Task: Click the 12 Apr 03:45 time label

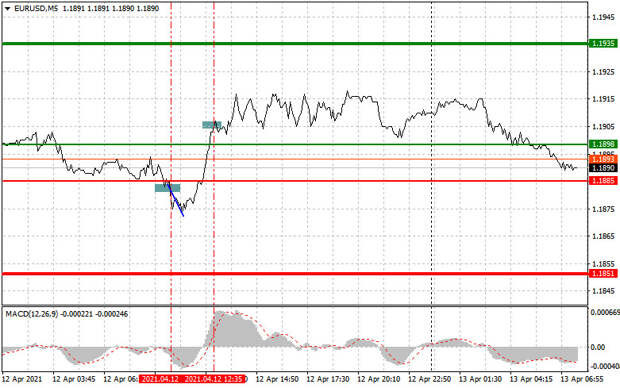Action: tap(74, 379)
